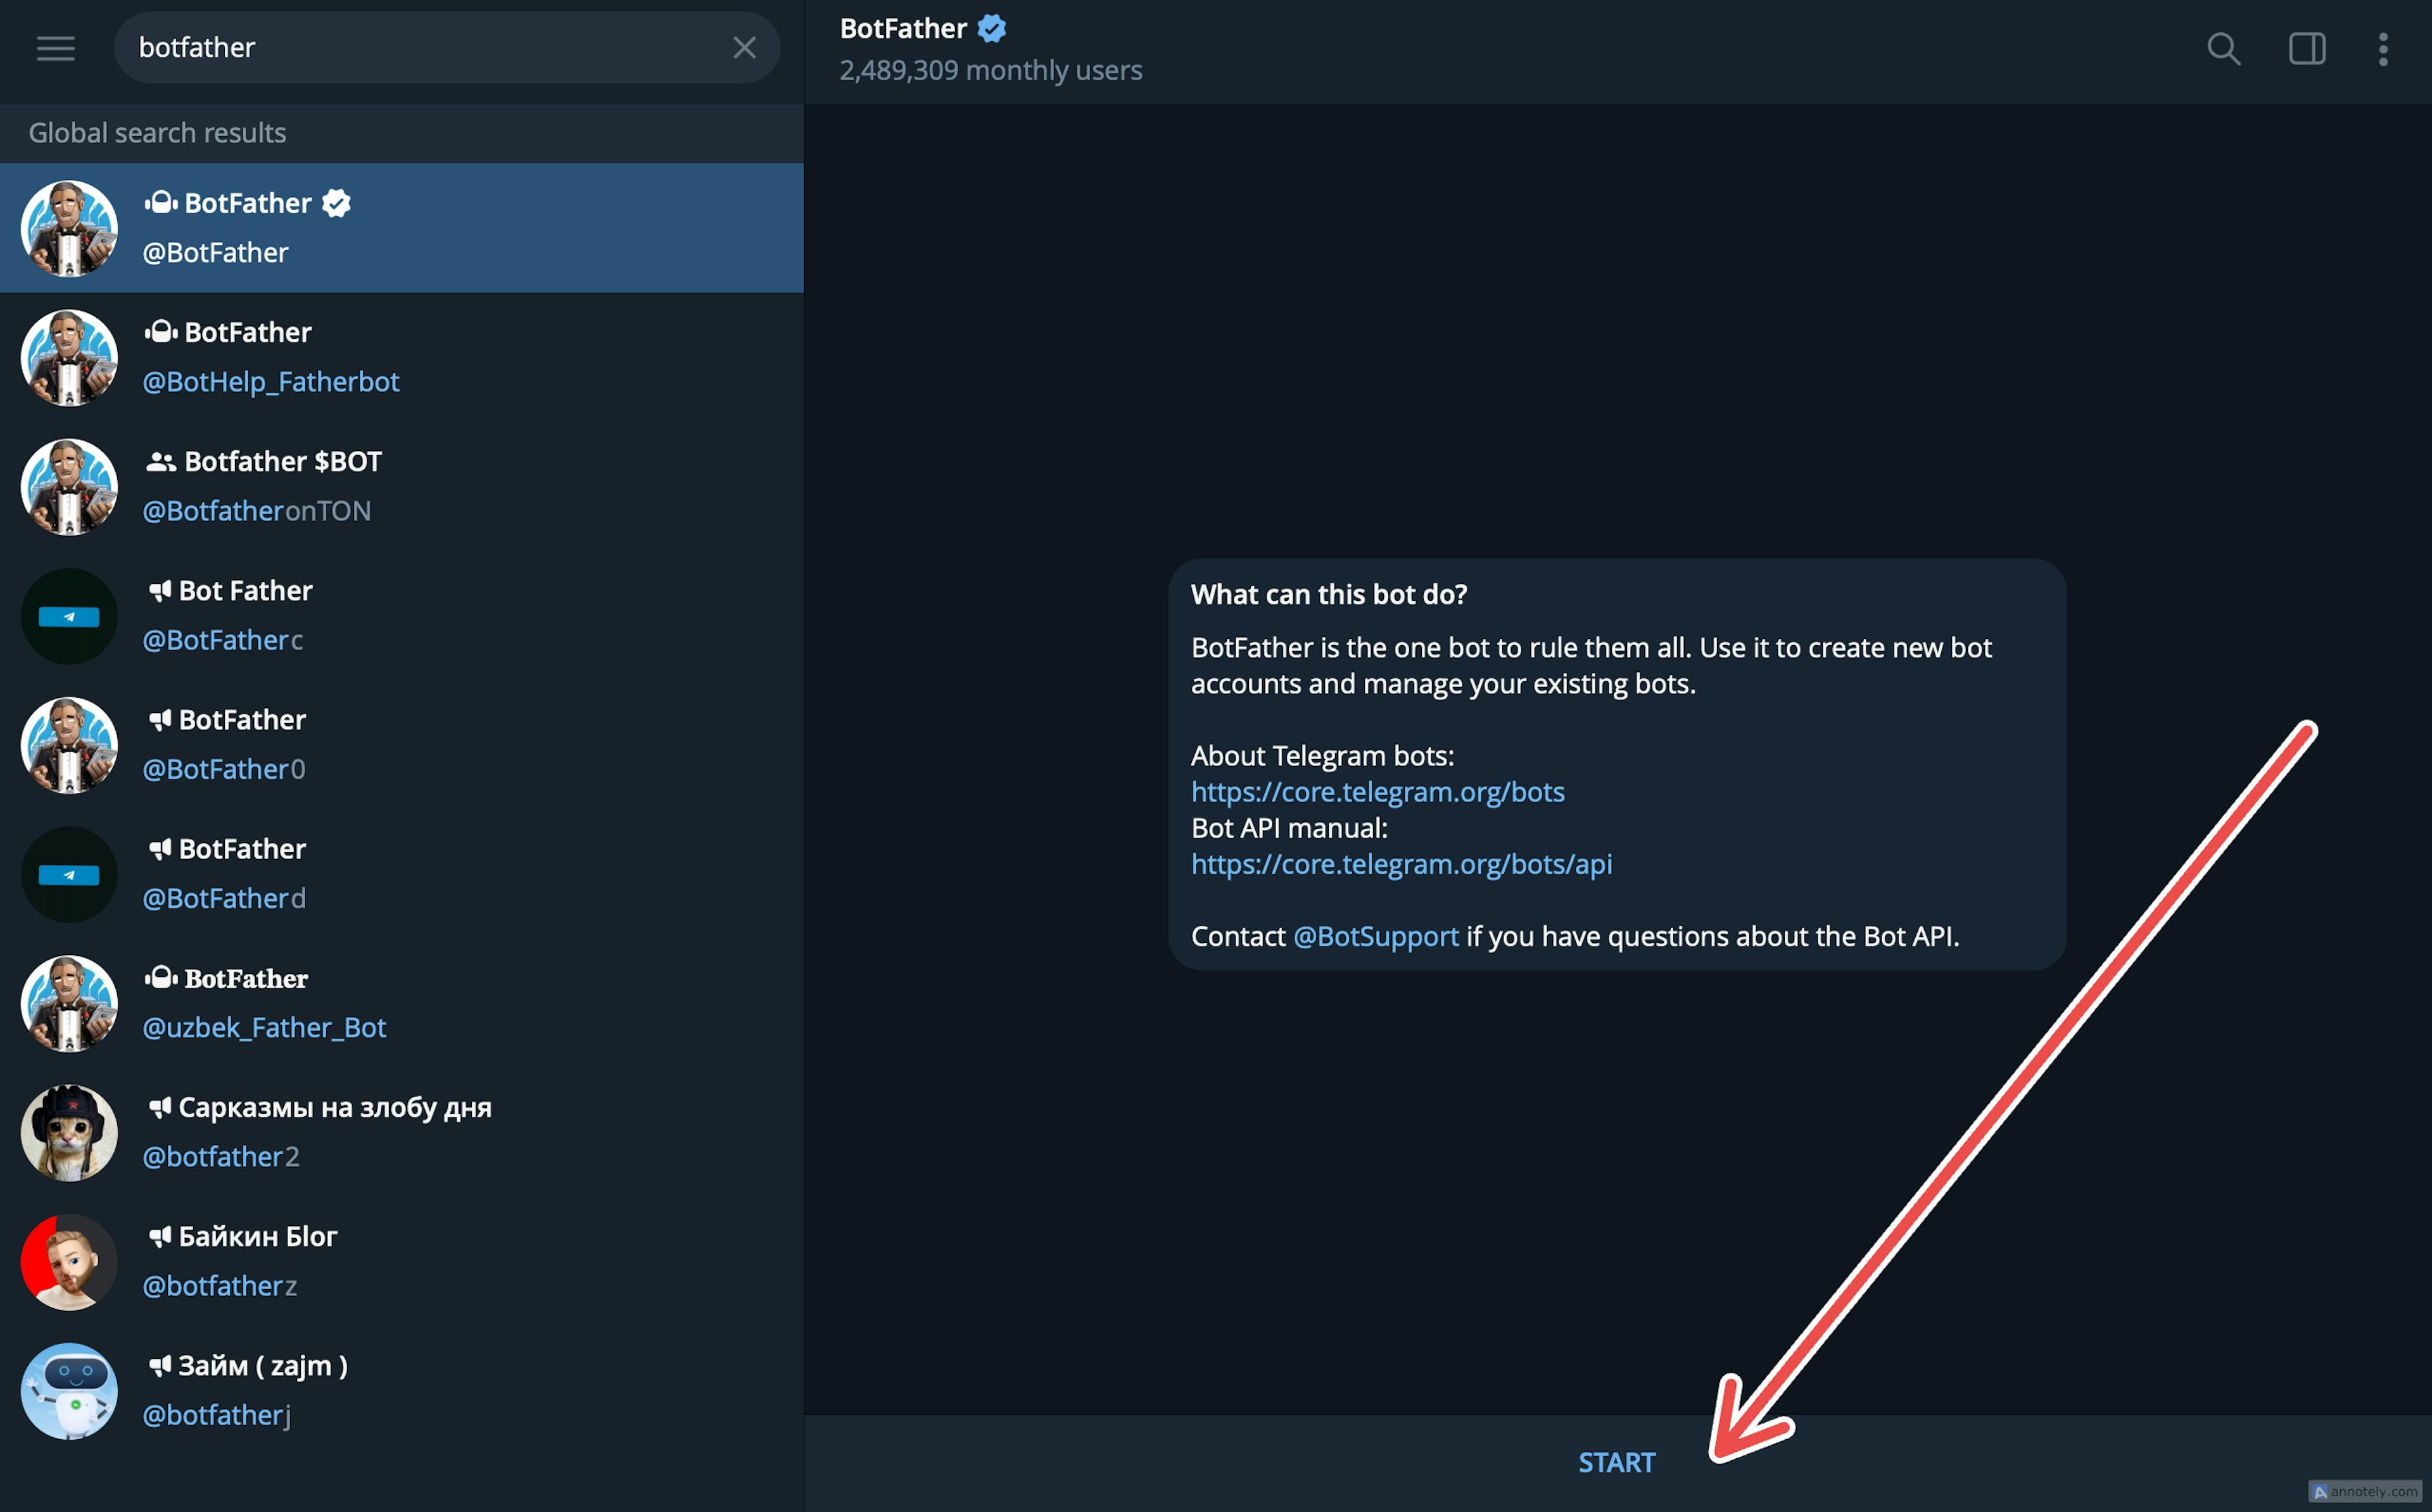Open the Botfather $BOT group result
This screenshot has height=1512, width=2432.
click(402, 486)
